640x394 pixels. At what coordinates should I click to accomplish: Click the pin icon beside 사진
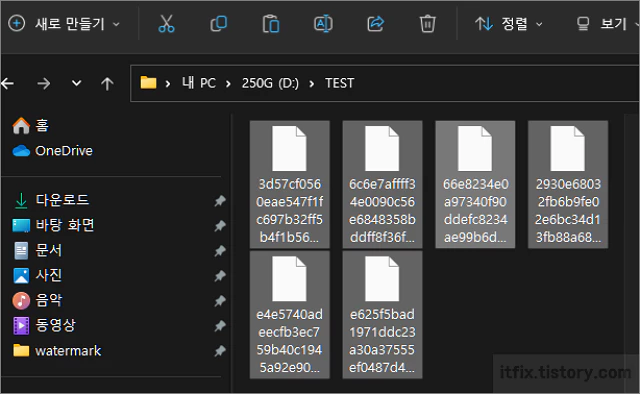point(220,276)
